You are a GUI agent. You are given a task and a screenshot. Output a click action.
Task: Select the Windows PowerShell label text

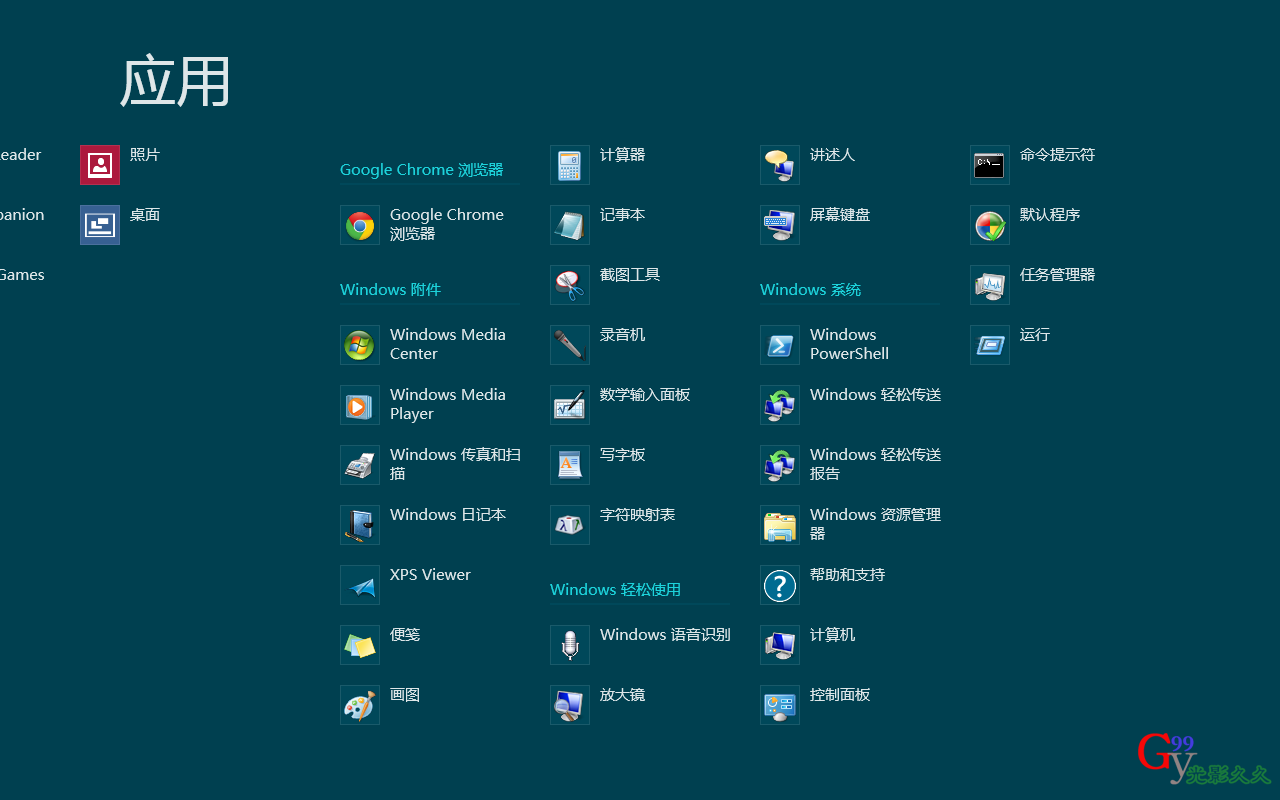click(x=849, y=344)
